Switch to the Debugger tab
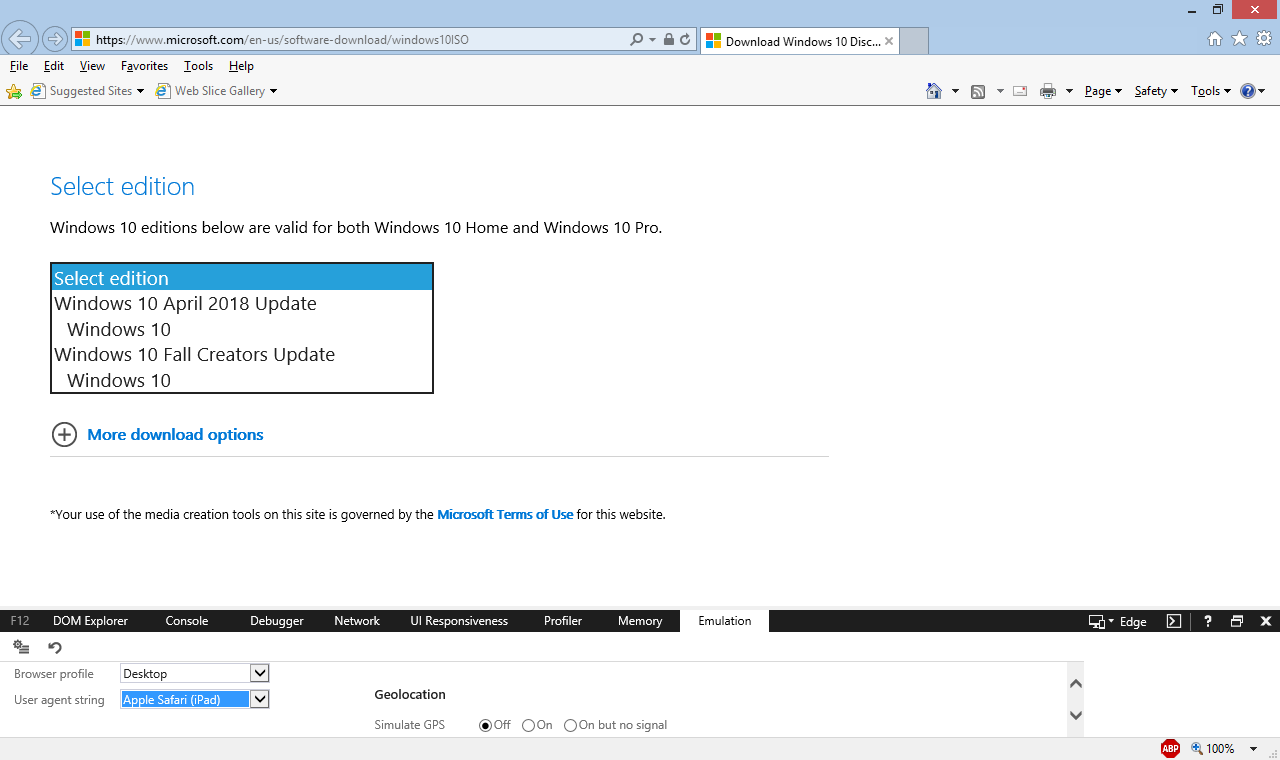This screenshot has width=1280, height=760. [x=277, y=621]
